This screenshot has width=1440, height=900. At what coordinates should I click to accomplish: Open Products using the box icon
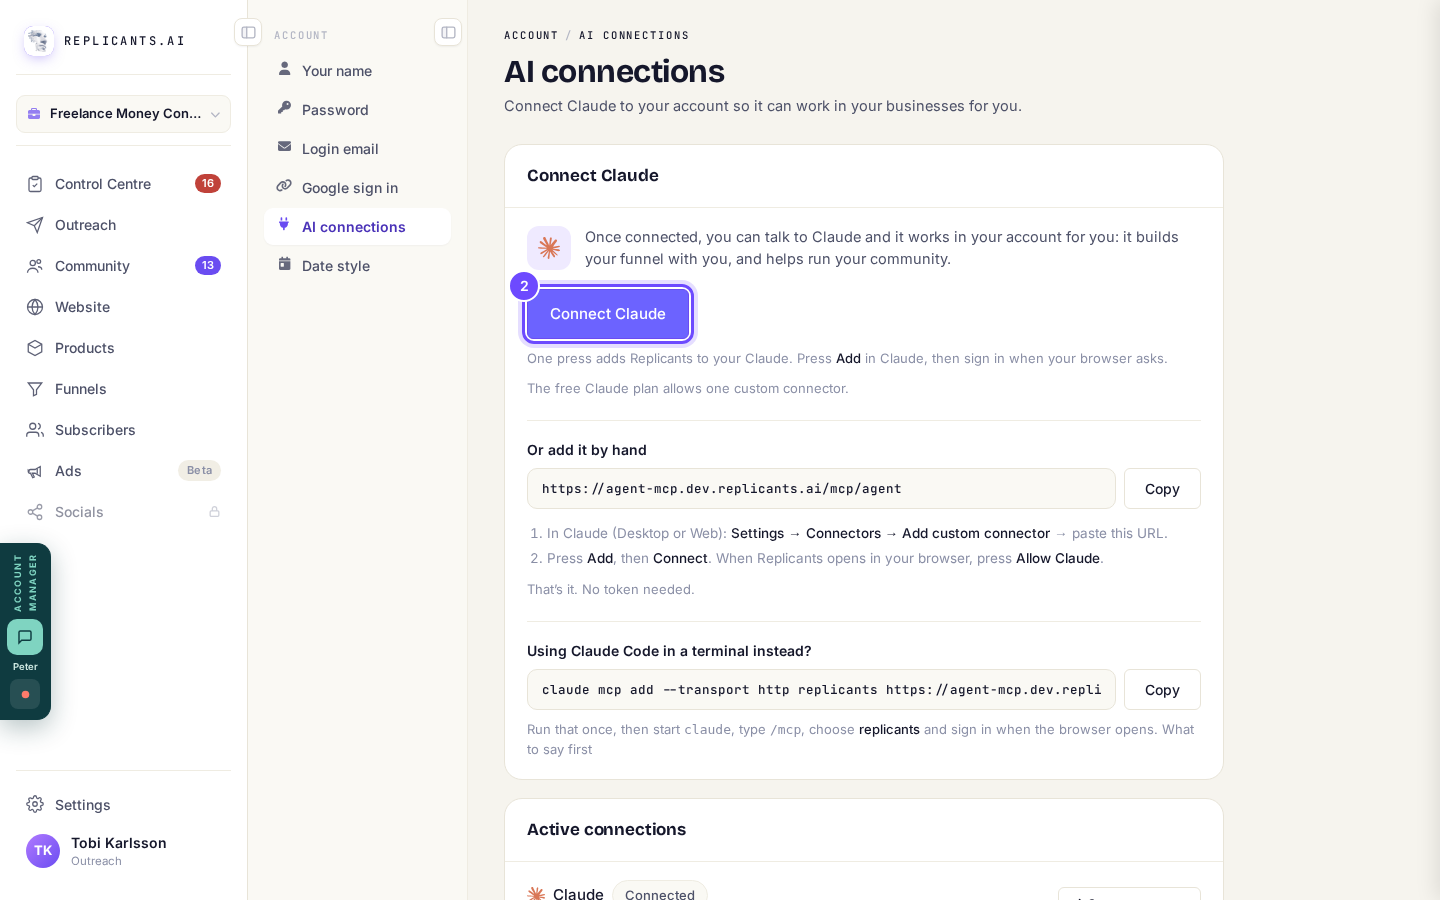tap(35, 348)
